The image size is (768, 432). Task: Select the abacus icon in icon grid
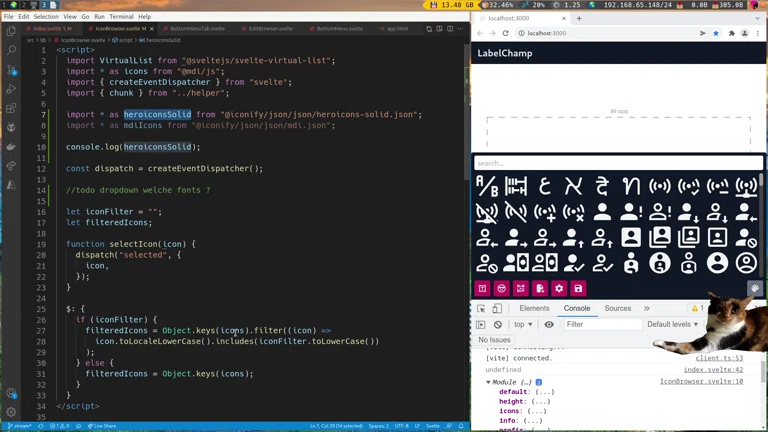(x=516, y=187)
